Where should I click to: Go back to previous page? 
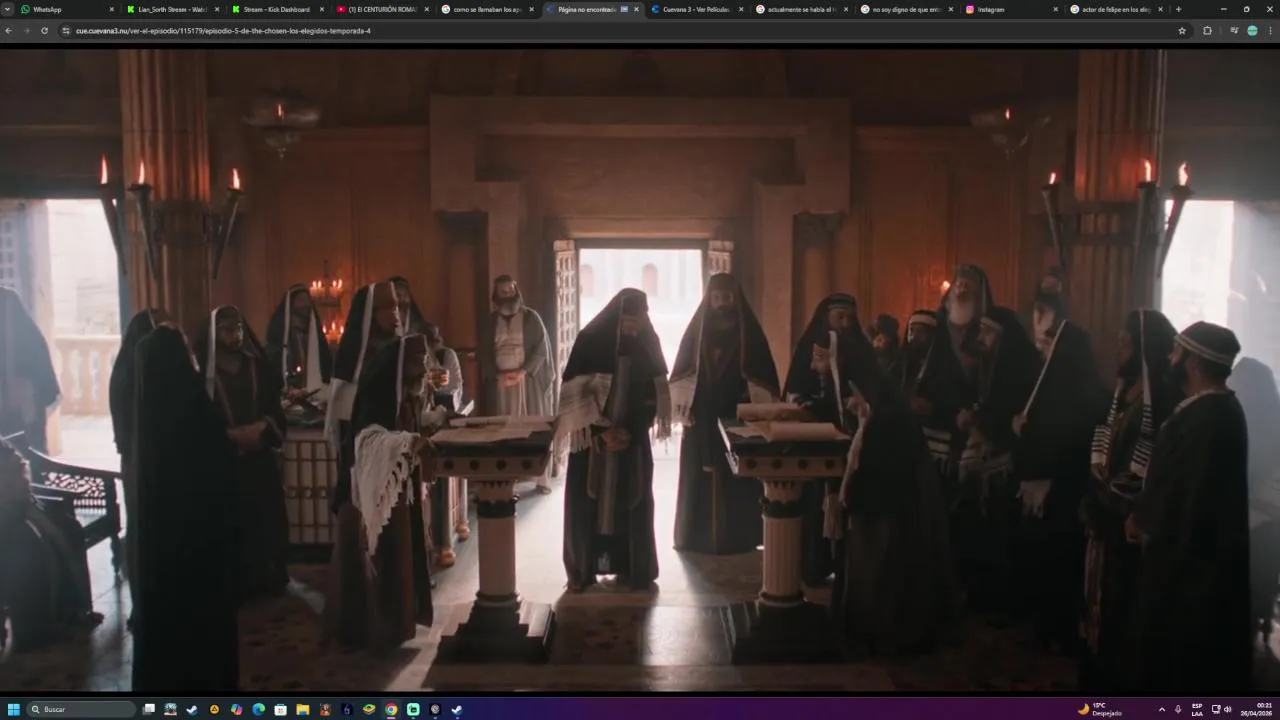[x=9, y=31]
